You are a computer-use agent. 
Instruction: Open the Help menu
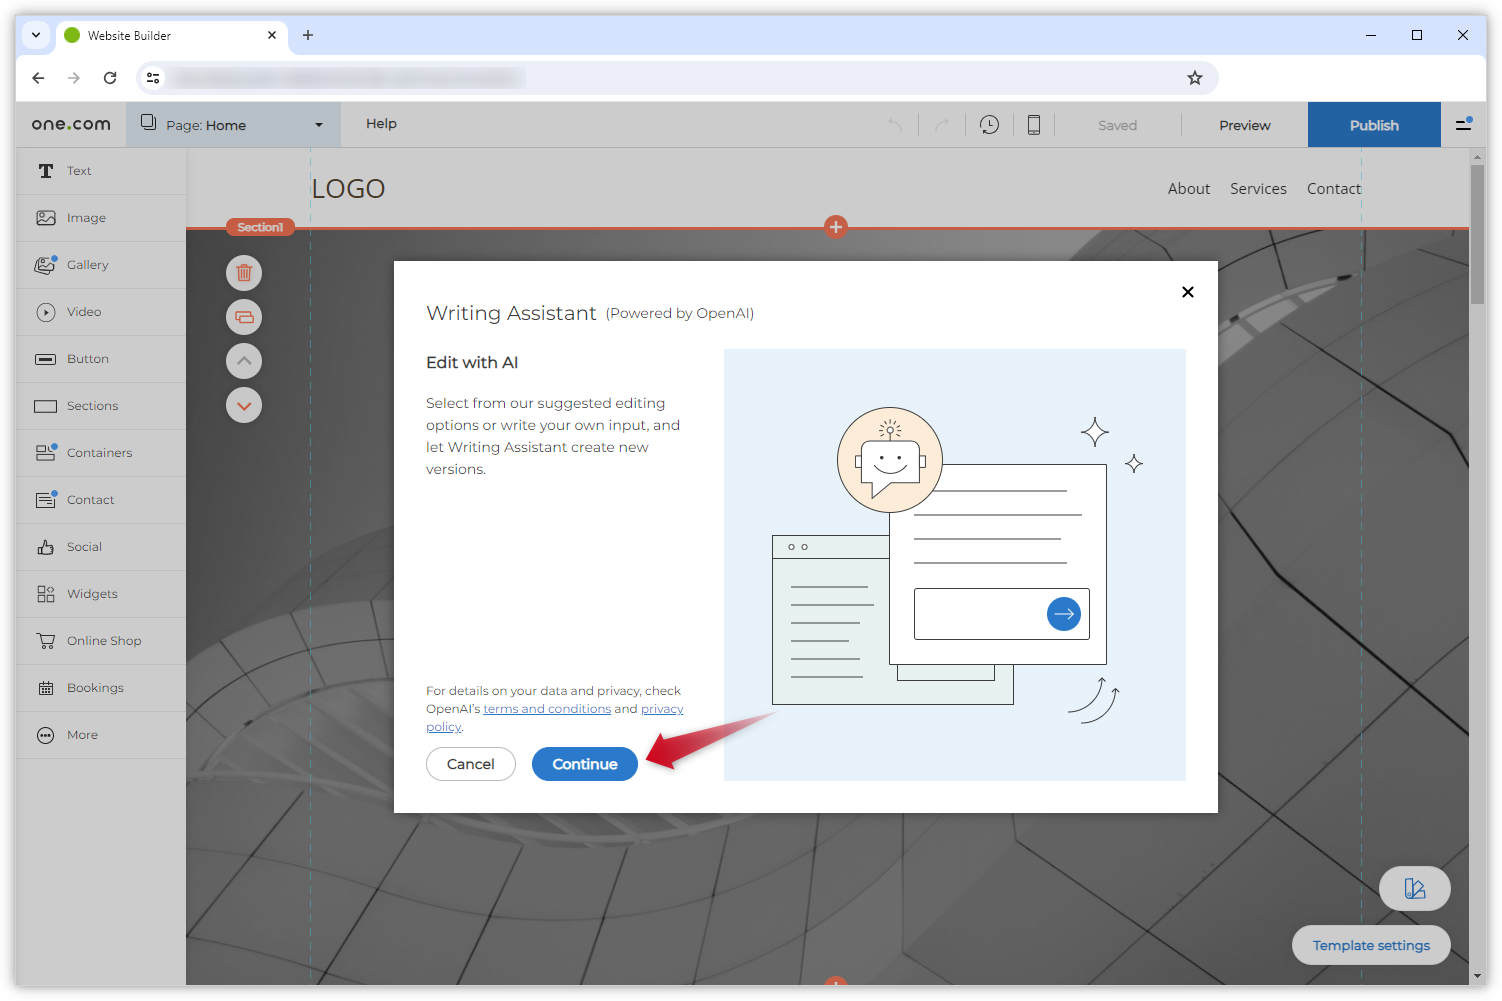(381, 124)
